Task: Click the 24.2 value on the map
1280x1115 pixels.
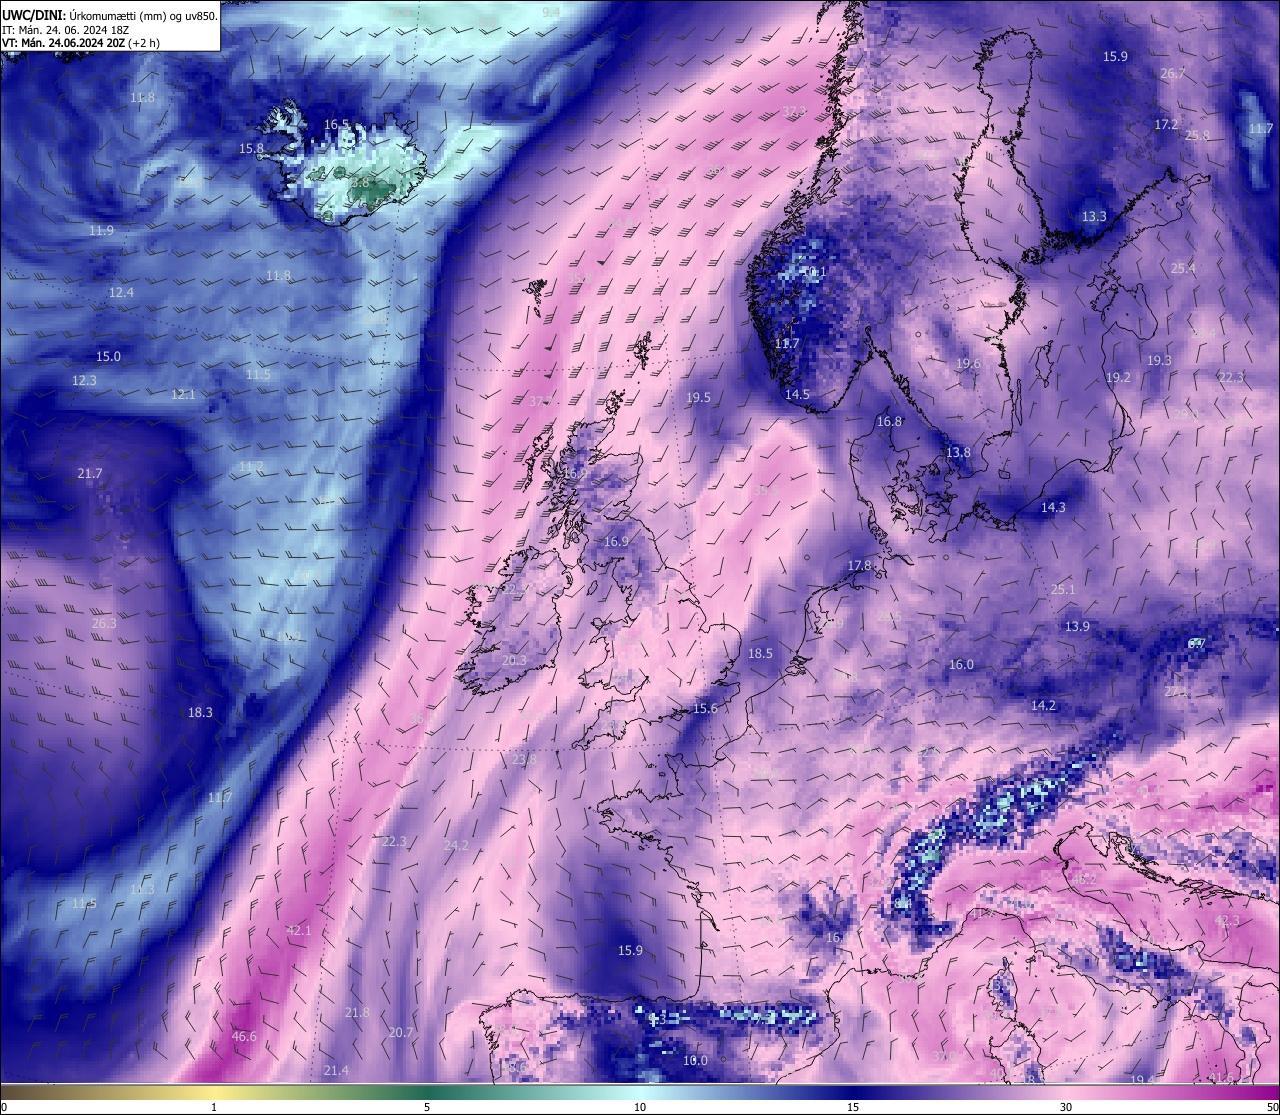Action: coord(455,845)
